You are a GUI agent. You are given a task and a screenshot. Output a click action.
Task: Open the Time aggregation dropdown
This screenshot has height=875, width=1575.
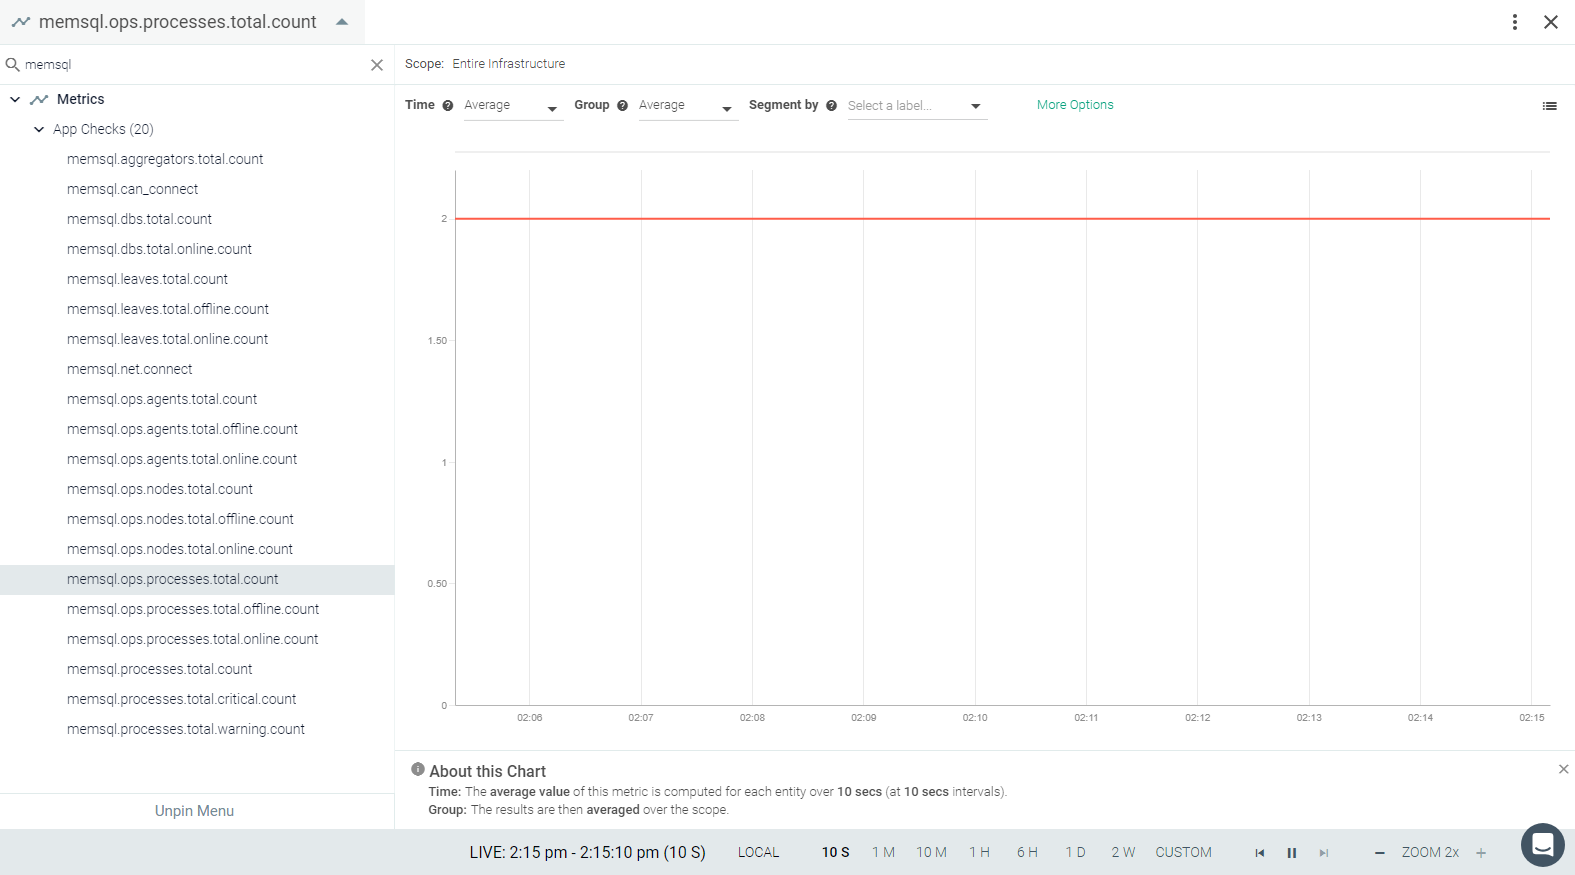pos(513,106)
